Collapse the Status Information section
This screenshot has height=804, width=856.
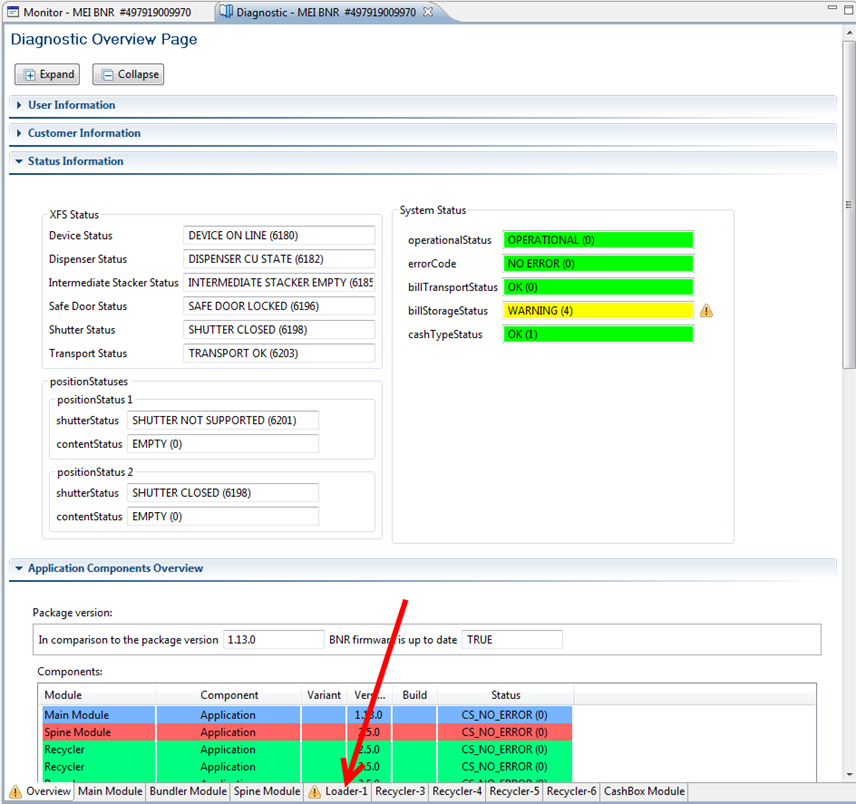coord(19,161)
